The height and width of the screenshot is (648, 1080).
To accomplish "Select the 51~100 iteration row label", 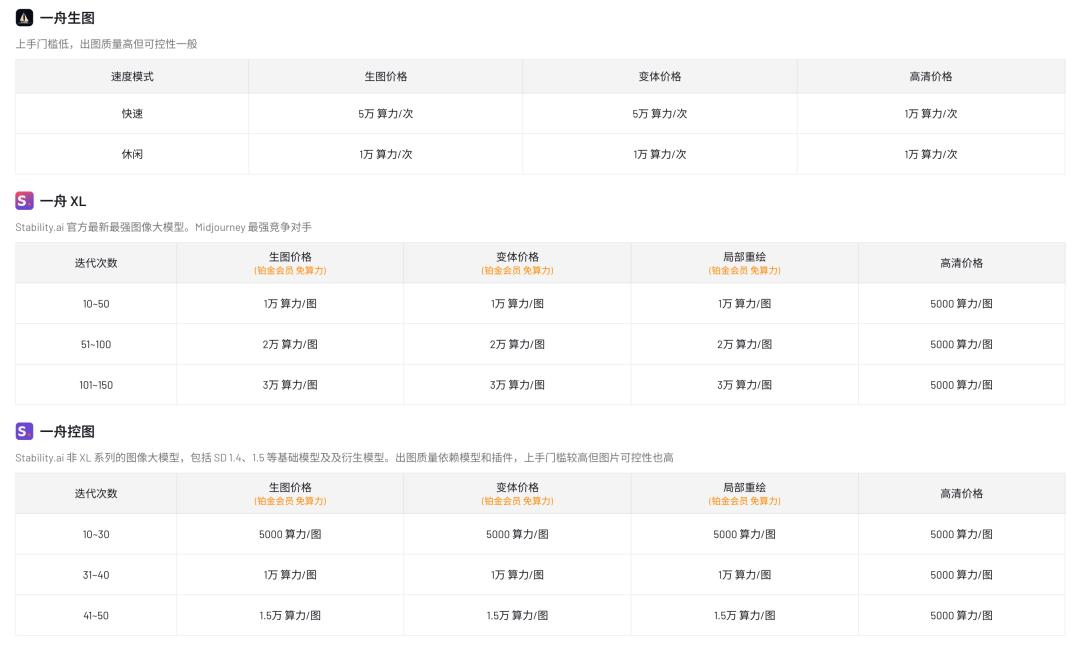I will pos(96,344).
